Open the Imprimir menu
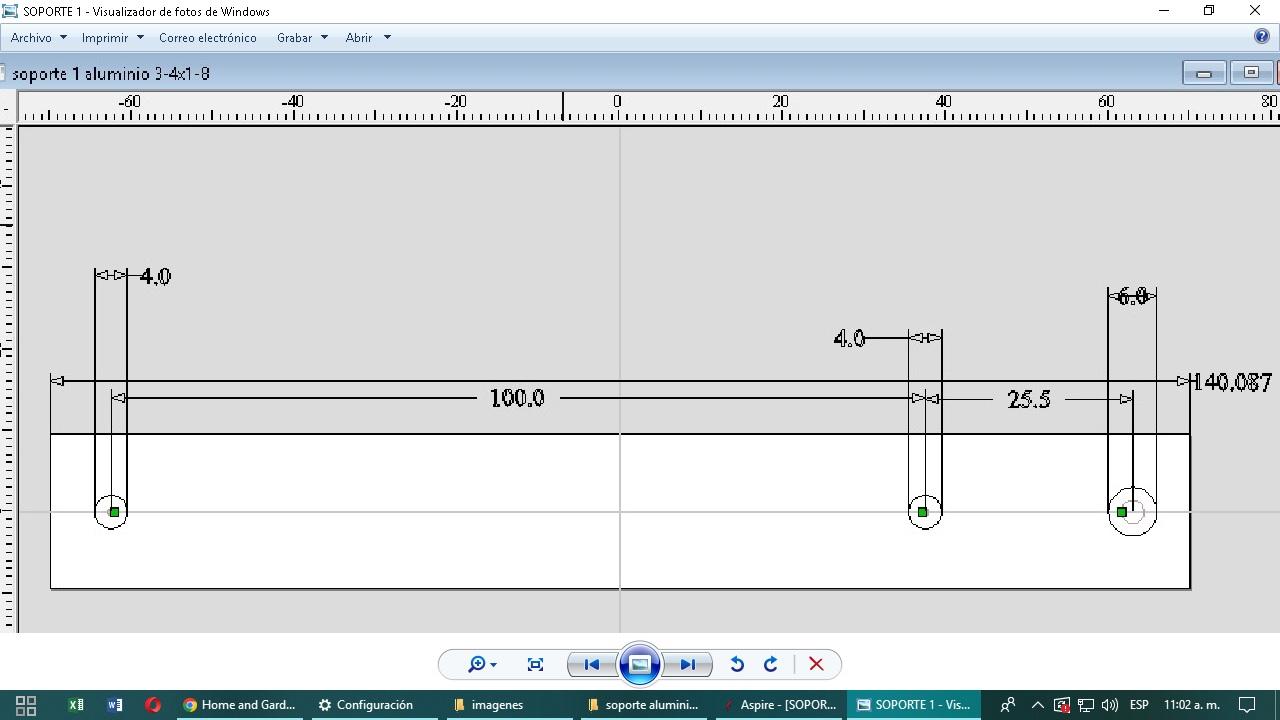 tap(113, 38)
